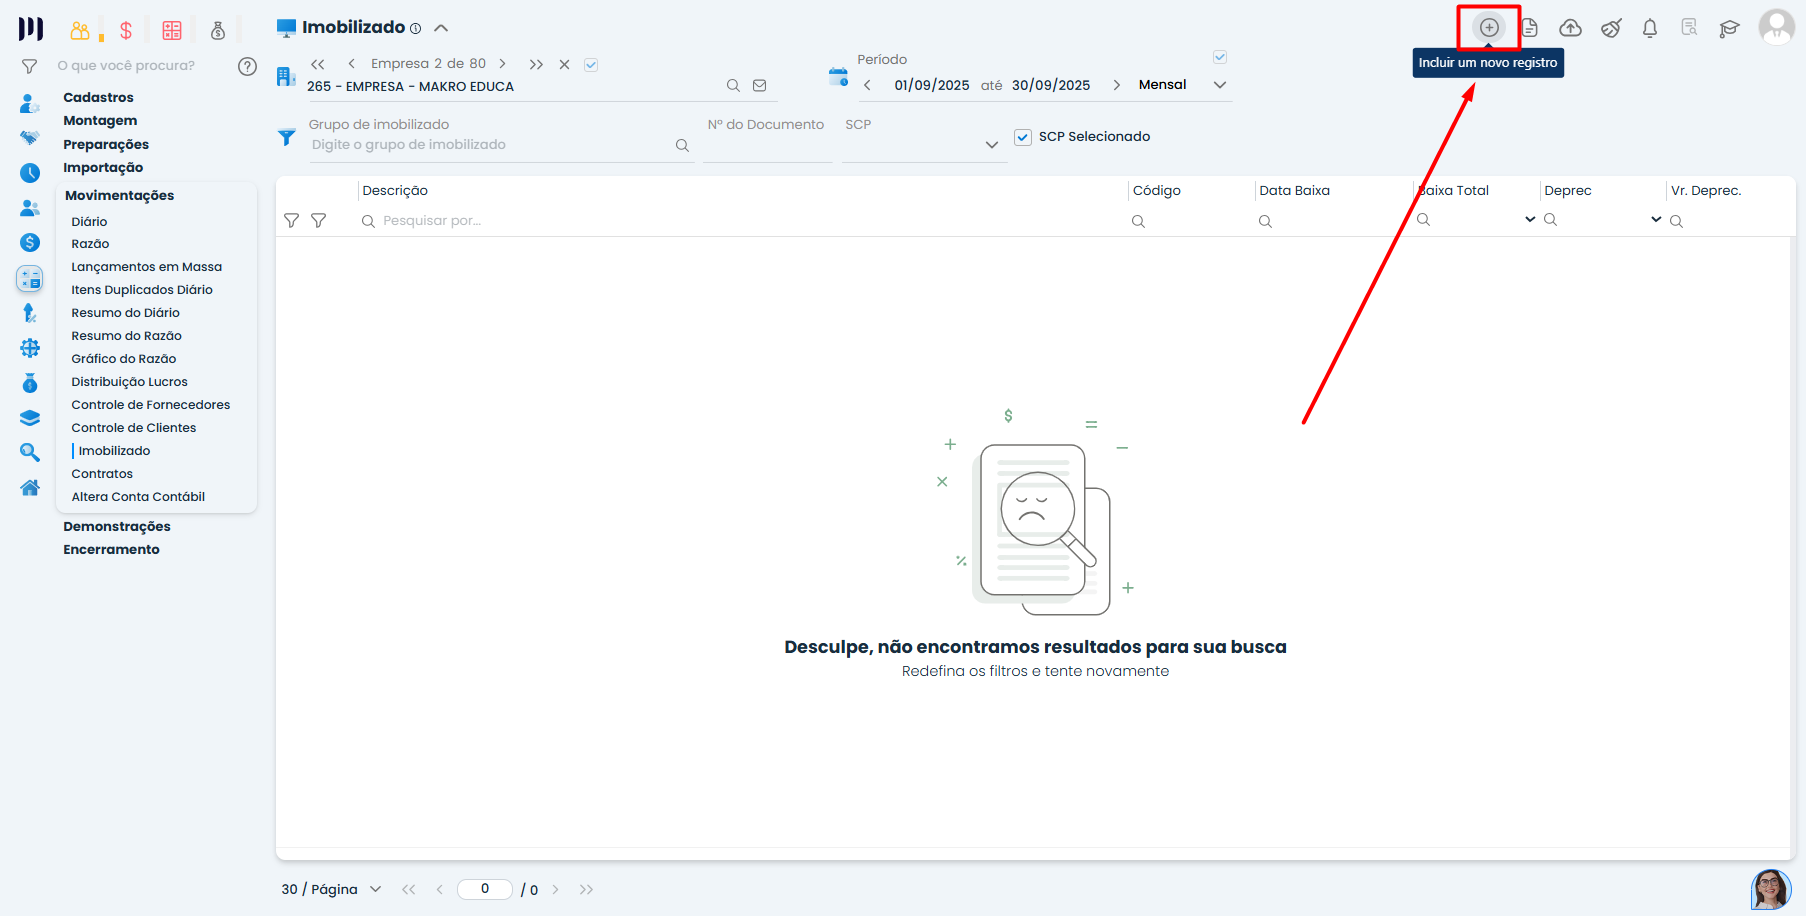Open Altera Conta Contábil
The height and width of the screenshot is (916, 1806).
tap(138, 497)
